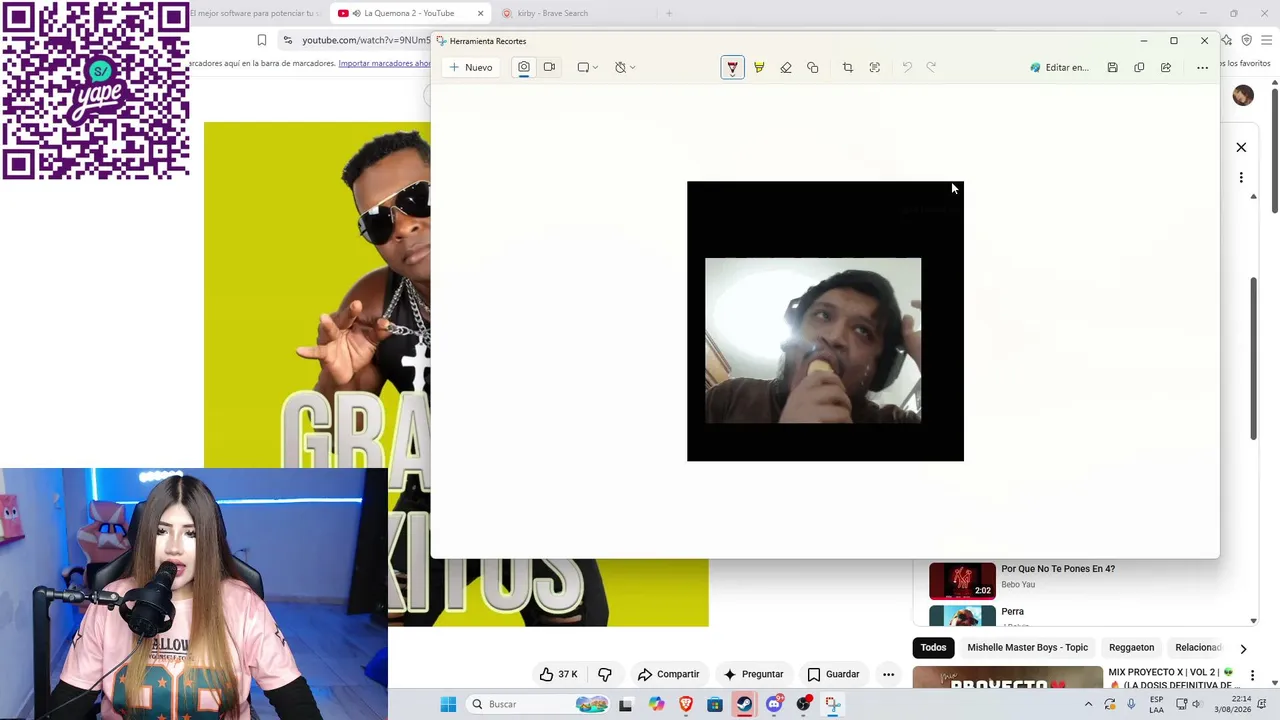This screenshot has width=1280, height=720.
Task: Open the Brave browser from the taskbar
Action: coord(686,704)
